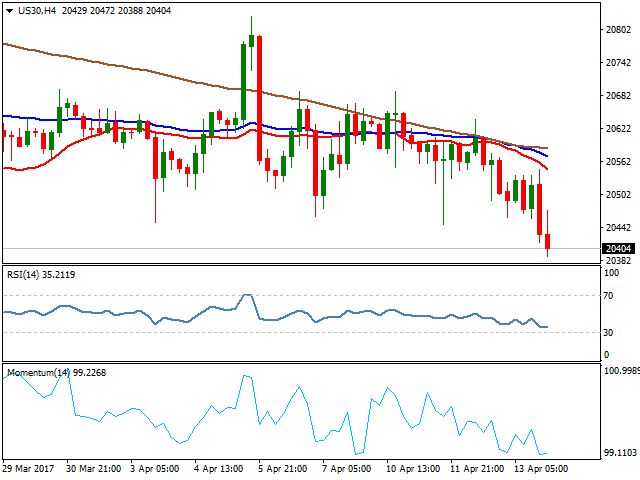Click the 29 Mar 2017 date label
Image resolution: width=640 pixels, height=480 pixels.
click(x=29, y=469)
